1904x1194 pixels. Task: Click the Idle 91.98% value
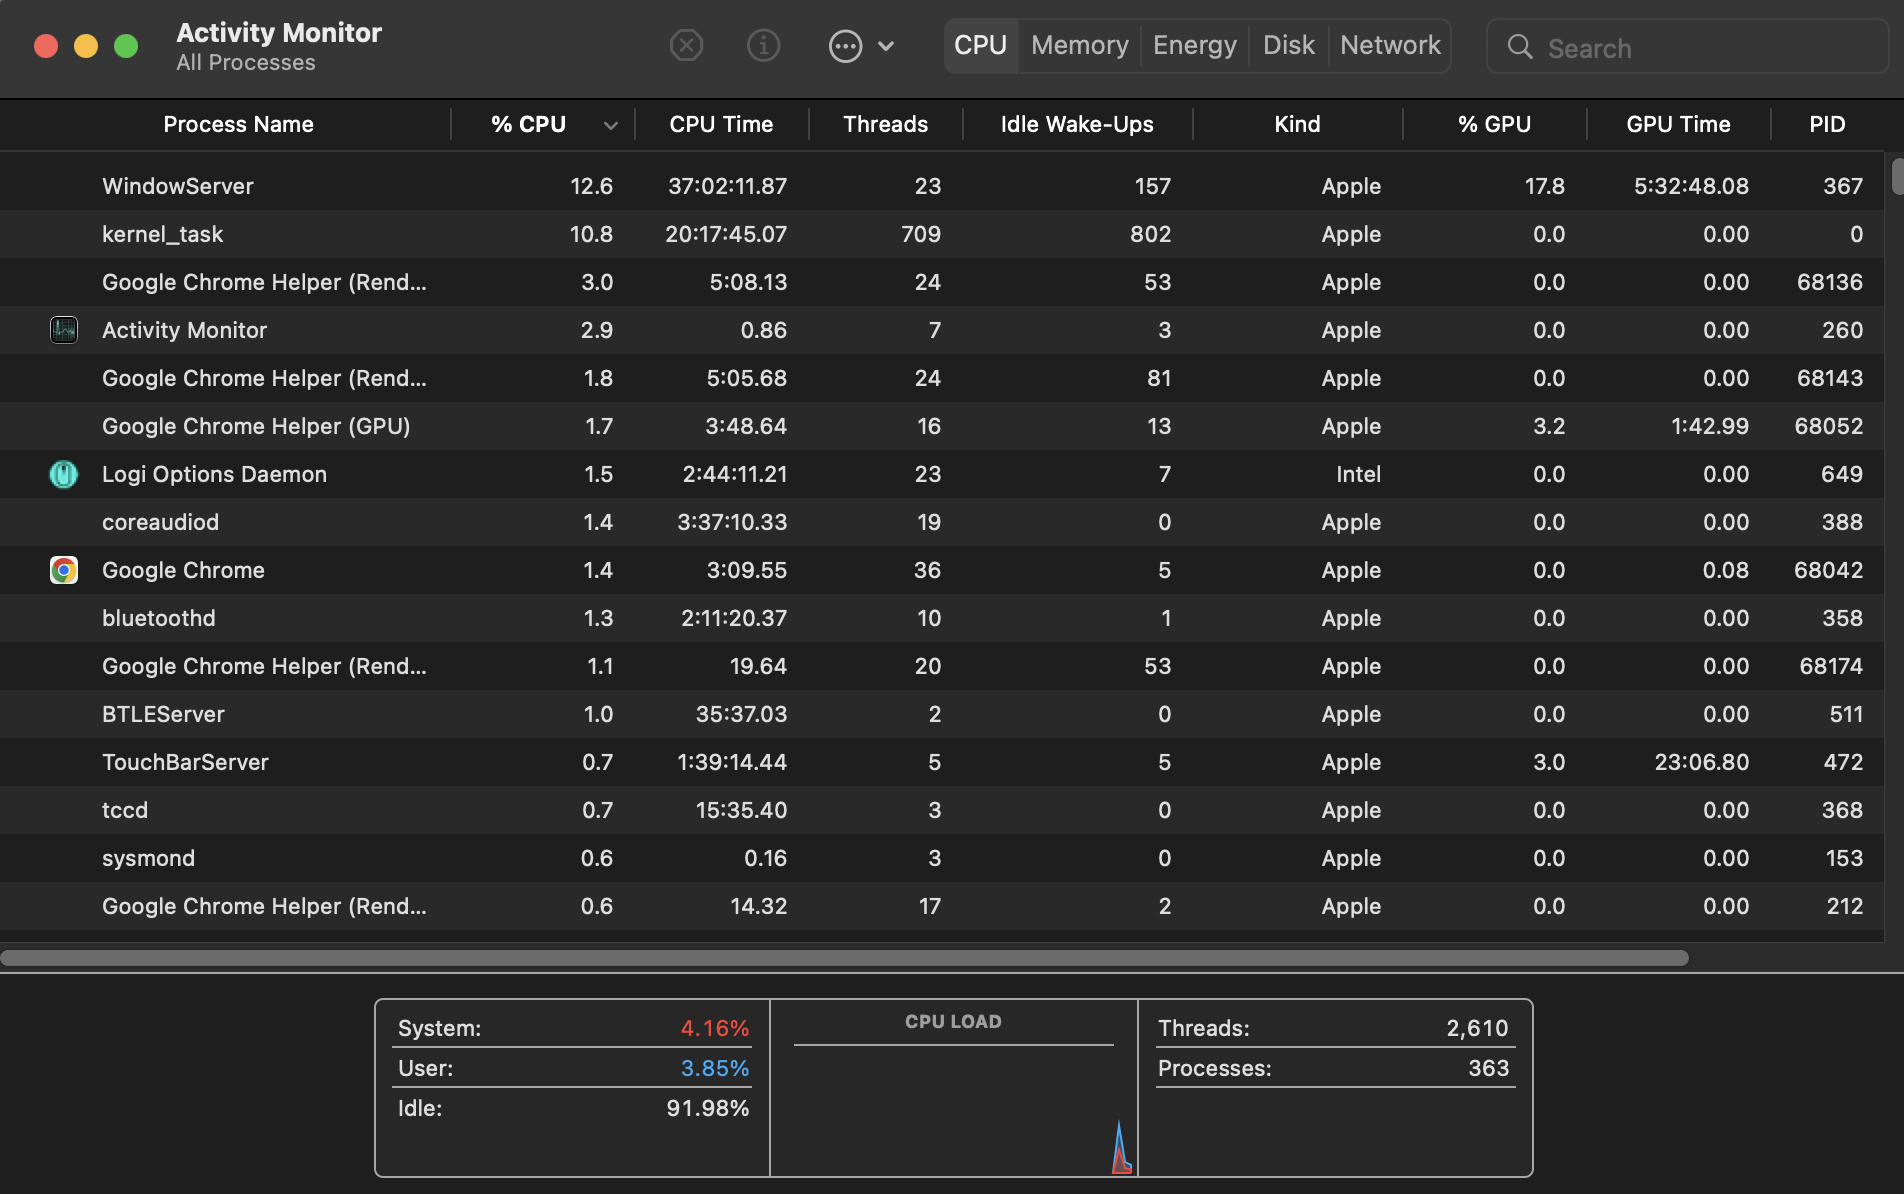click(708, 1108)
